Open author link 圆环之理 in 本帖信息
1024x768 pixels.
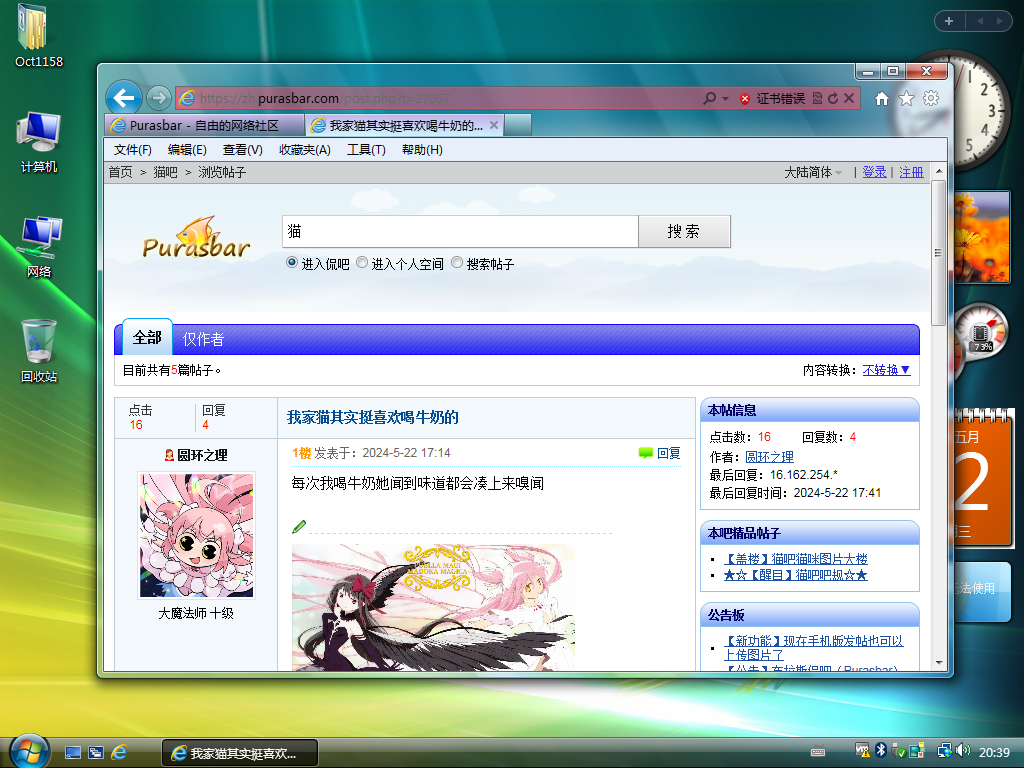coord(769,457)
